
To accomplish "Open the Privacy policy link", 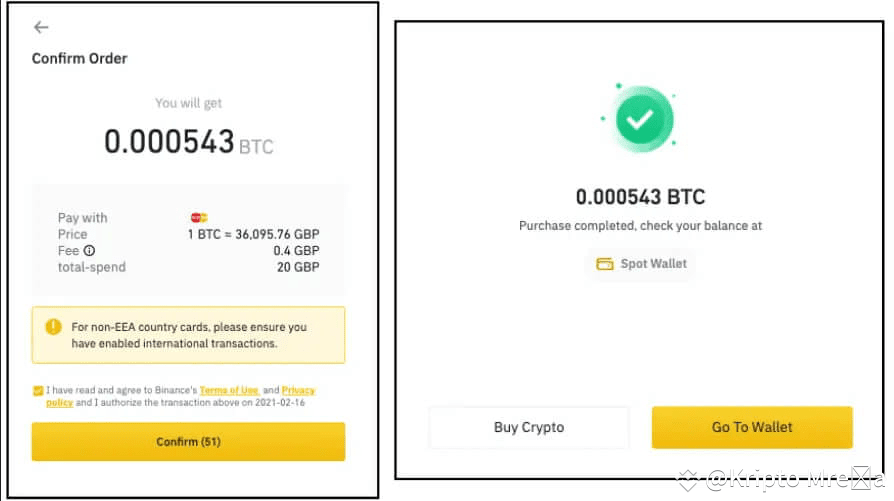I will tap(297, 390).
